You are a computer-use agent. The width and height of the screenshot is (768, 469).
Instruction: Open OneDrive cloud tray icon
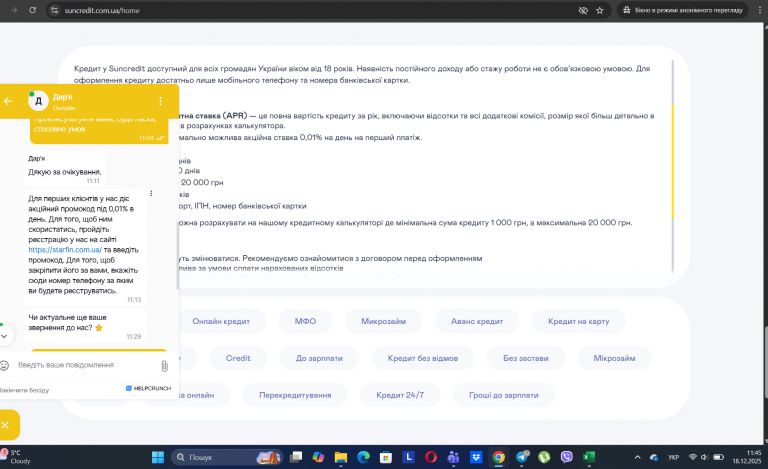[x=654, y=457]
